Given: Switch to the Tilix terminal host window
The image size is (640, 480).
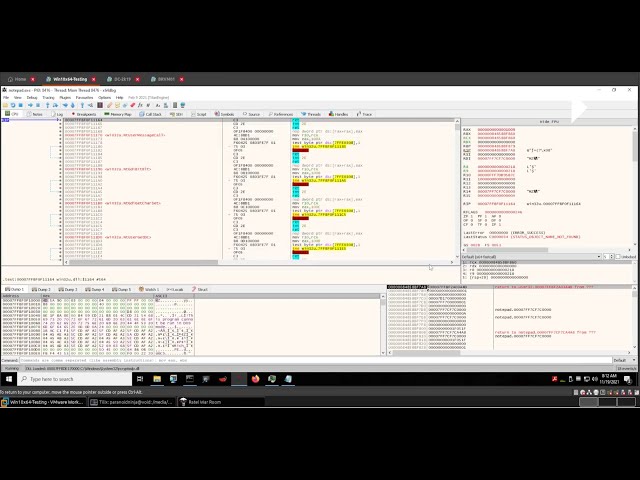Looking at the screenshot, I should pyautogui.click(x=132, y=402).
